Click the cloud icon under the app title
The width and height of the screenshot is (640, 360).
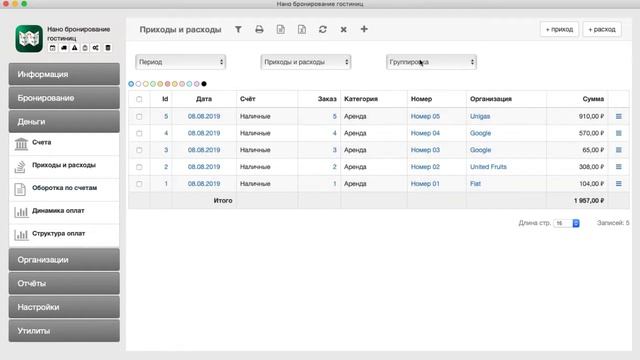tap(64, 48)
